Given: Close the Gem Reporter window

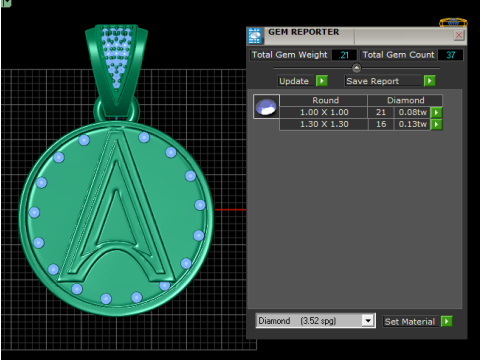Looking at the screenshot, I should [x=459, y=35].
